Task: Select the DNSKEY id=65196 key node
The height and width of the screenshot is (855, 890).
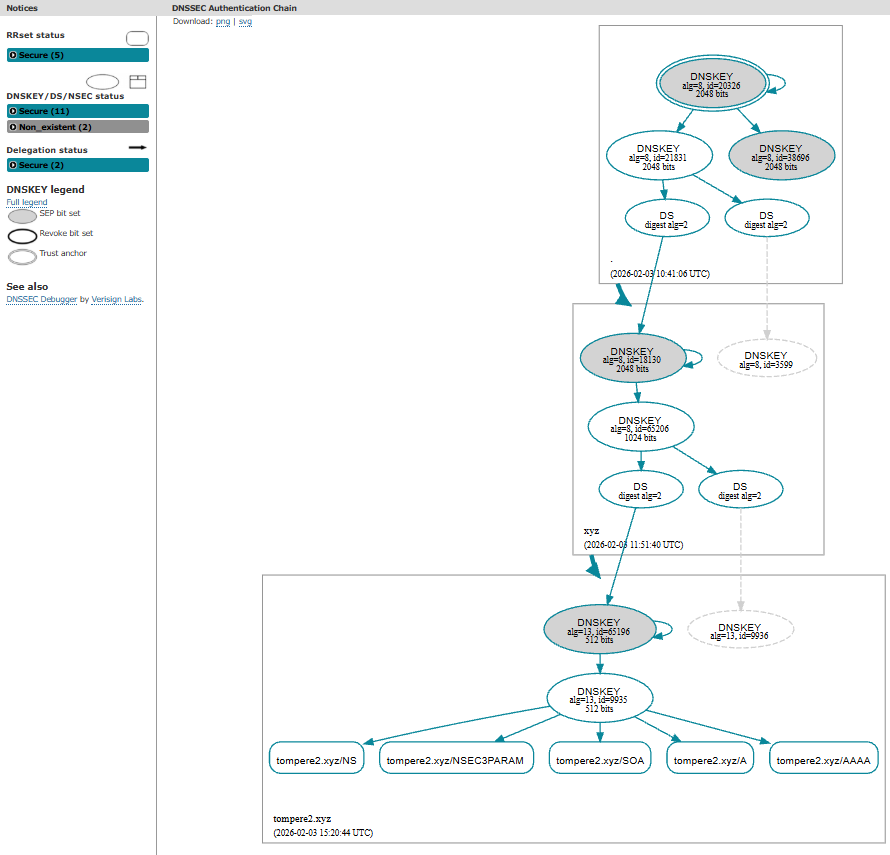Action: pos(598,630)
